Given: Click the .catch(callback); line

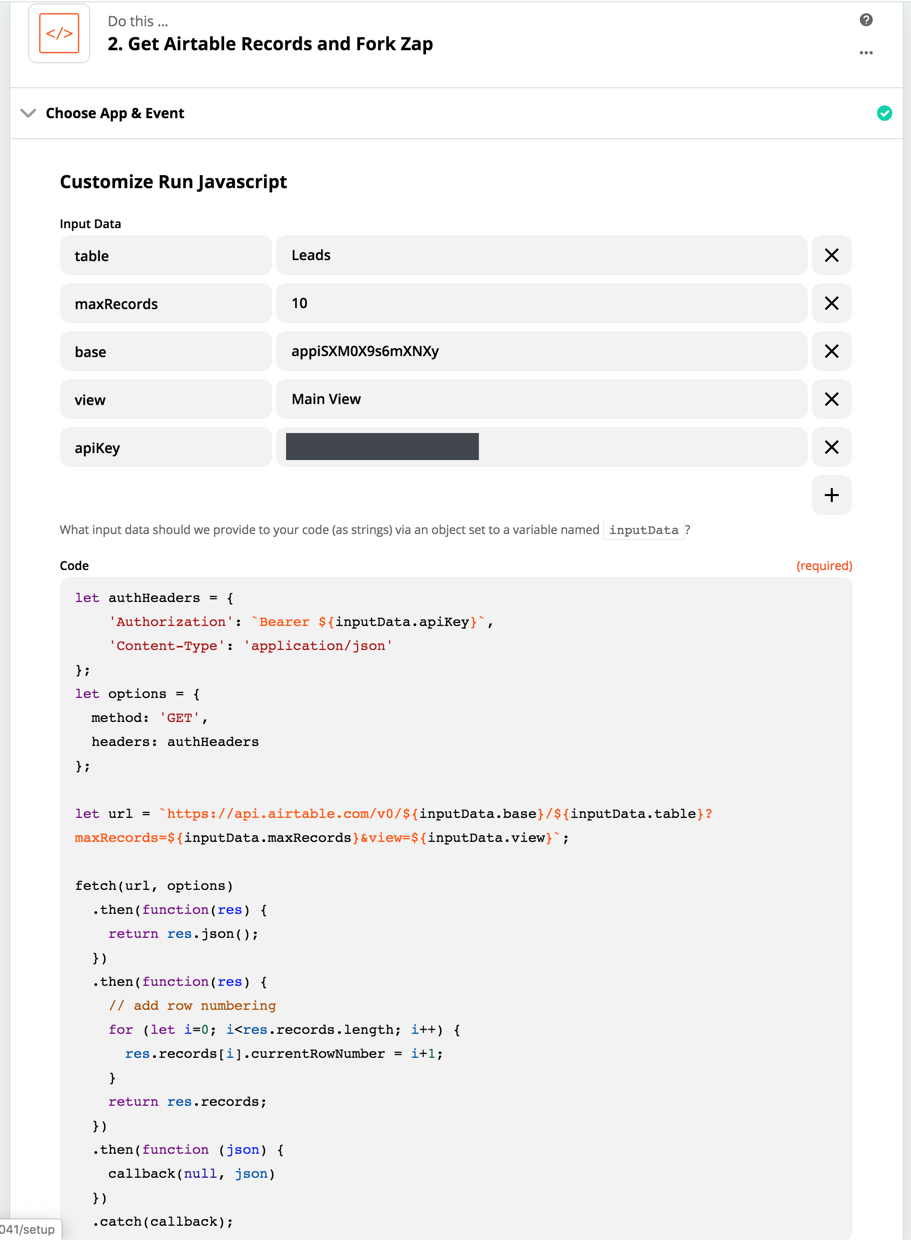Looking at the screenshot, I should tap(162, 1221).
